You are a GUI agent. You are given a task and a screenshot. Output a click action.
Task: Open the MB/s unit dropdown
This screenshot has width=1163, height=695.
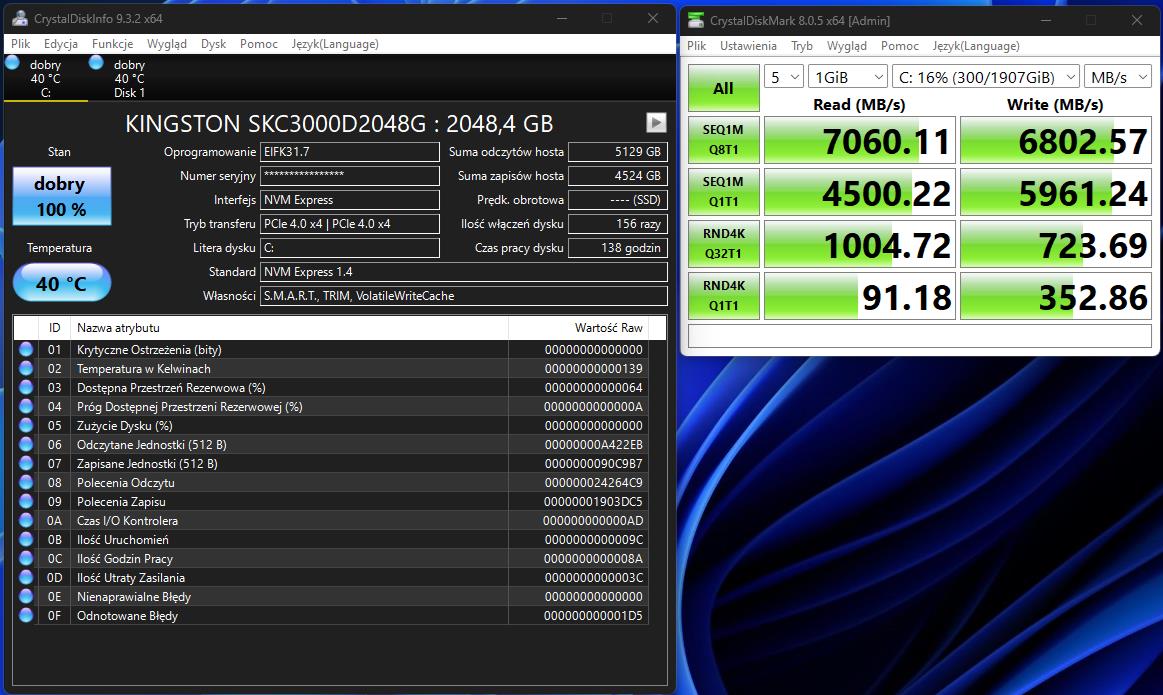click(1120, 77)
